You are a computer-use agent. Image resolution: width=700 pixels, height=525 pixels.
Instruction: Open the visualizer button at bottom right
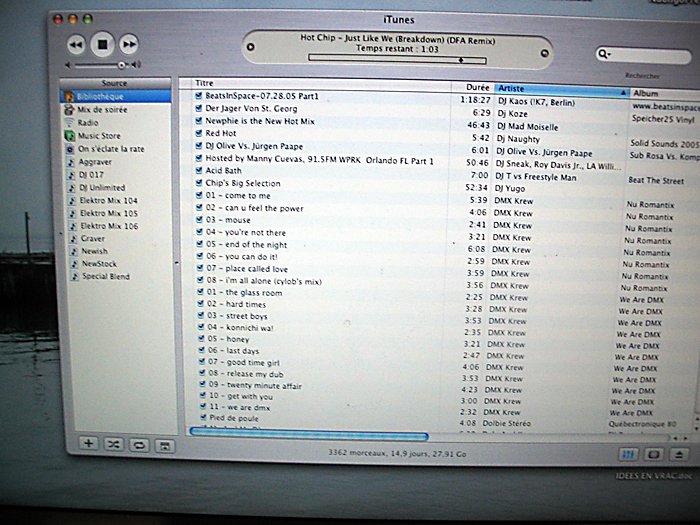[654, 454]
